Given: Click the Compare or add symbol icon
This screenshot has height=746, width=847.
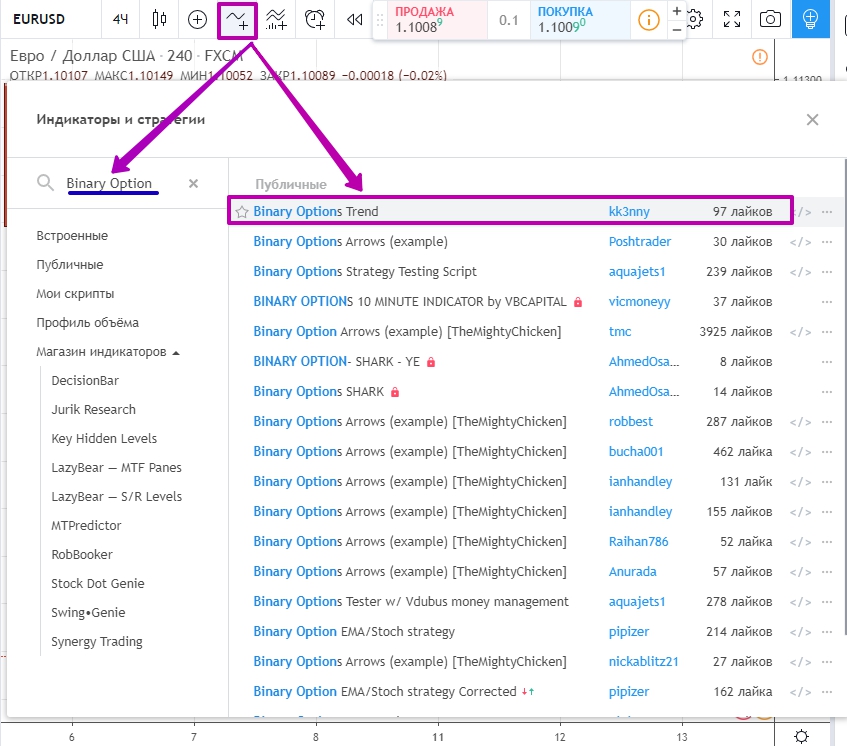Looking at the screenshot, I should [x=198, y=19].
